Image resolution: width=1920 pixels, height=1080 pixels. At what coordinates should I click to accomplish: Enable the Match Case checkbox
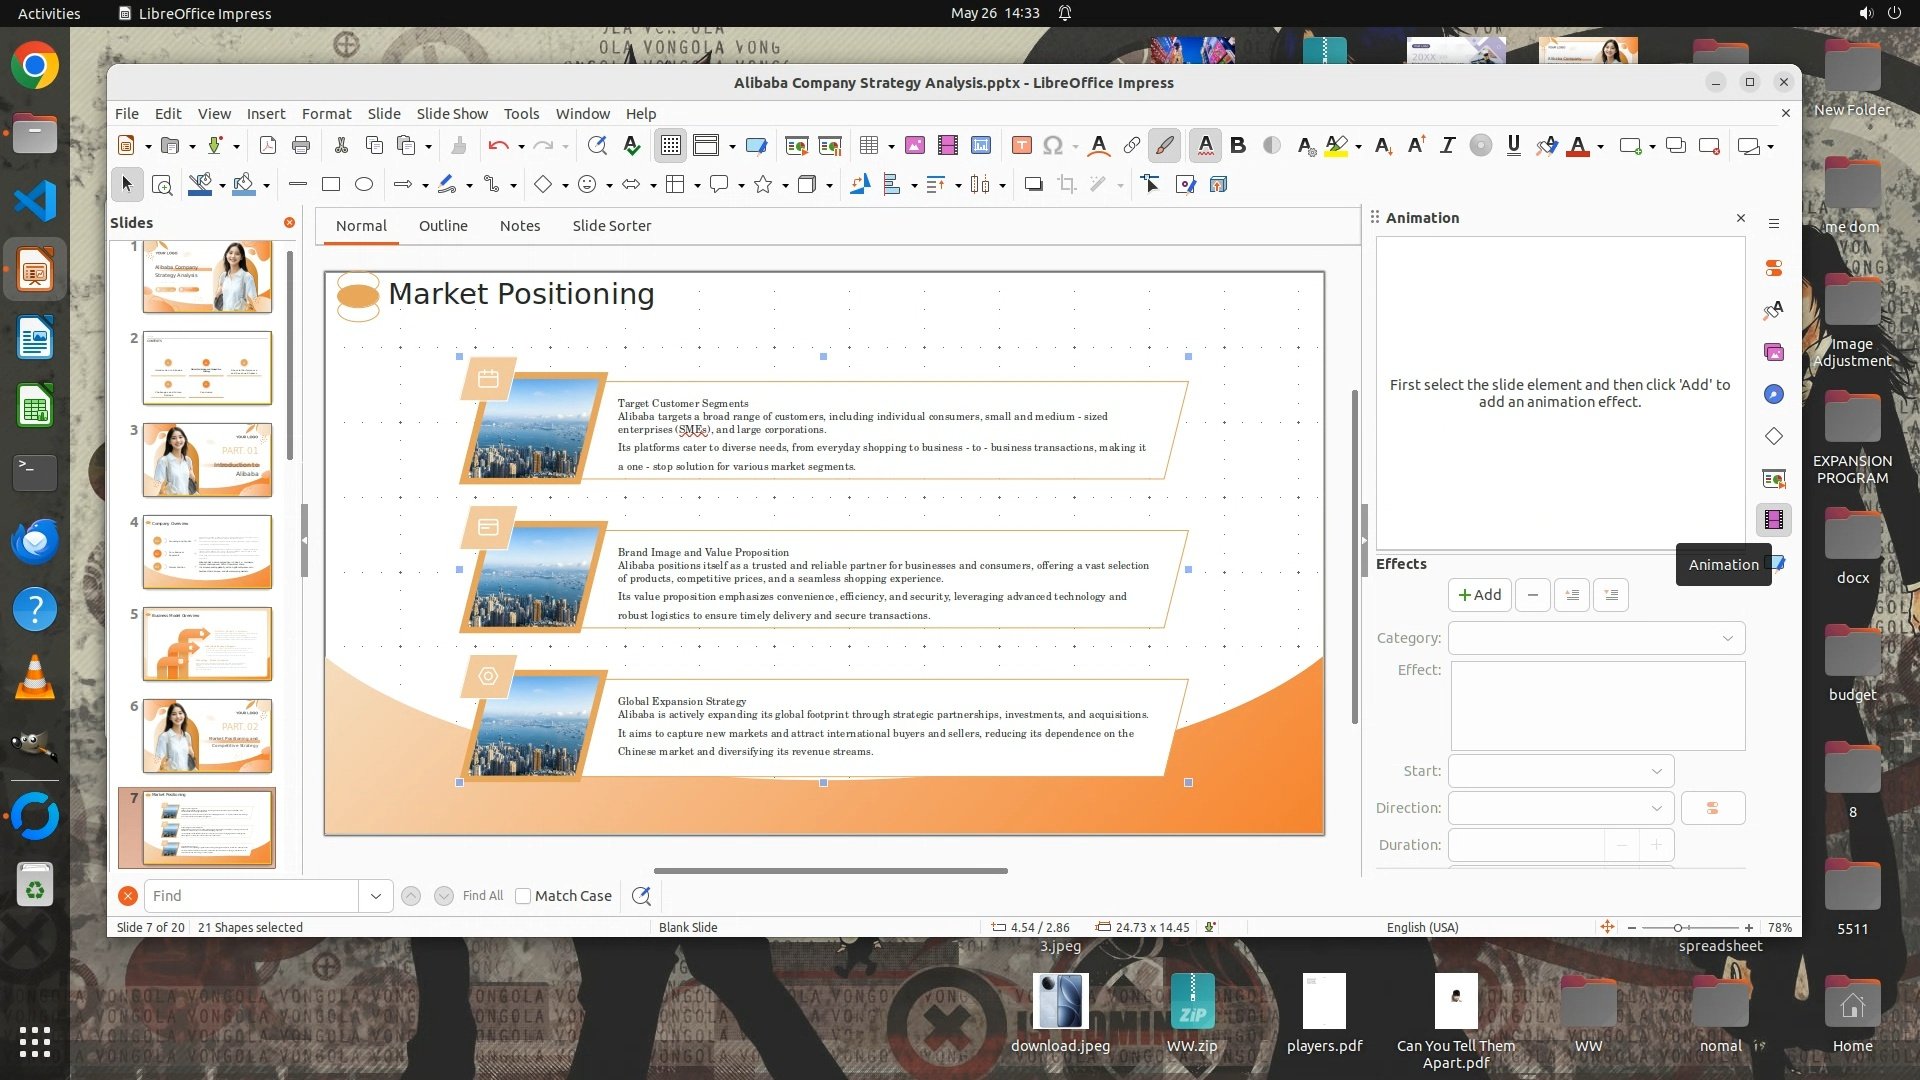(x=523, y=896)
